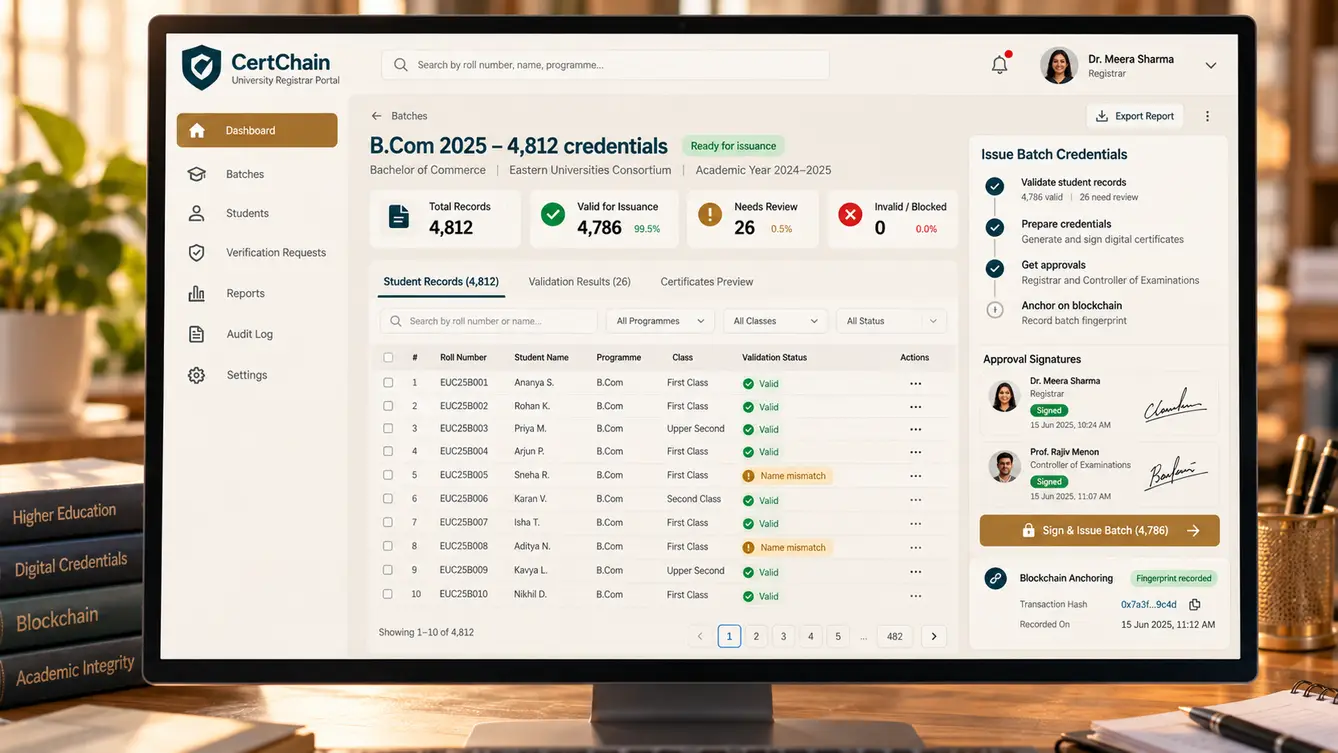
Task: Click the top search bar field
Action: (x=605, y=65)
